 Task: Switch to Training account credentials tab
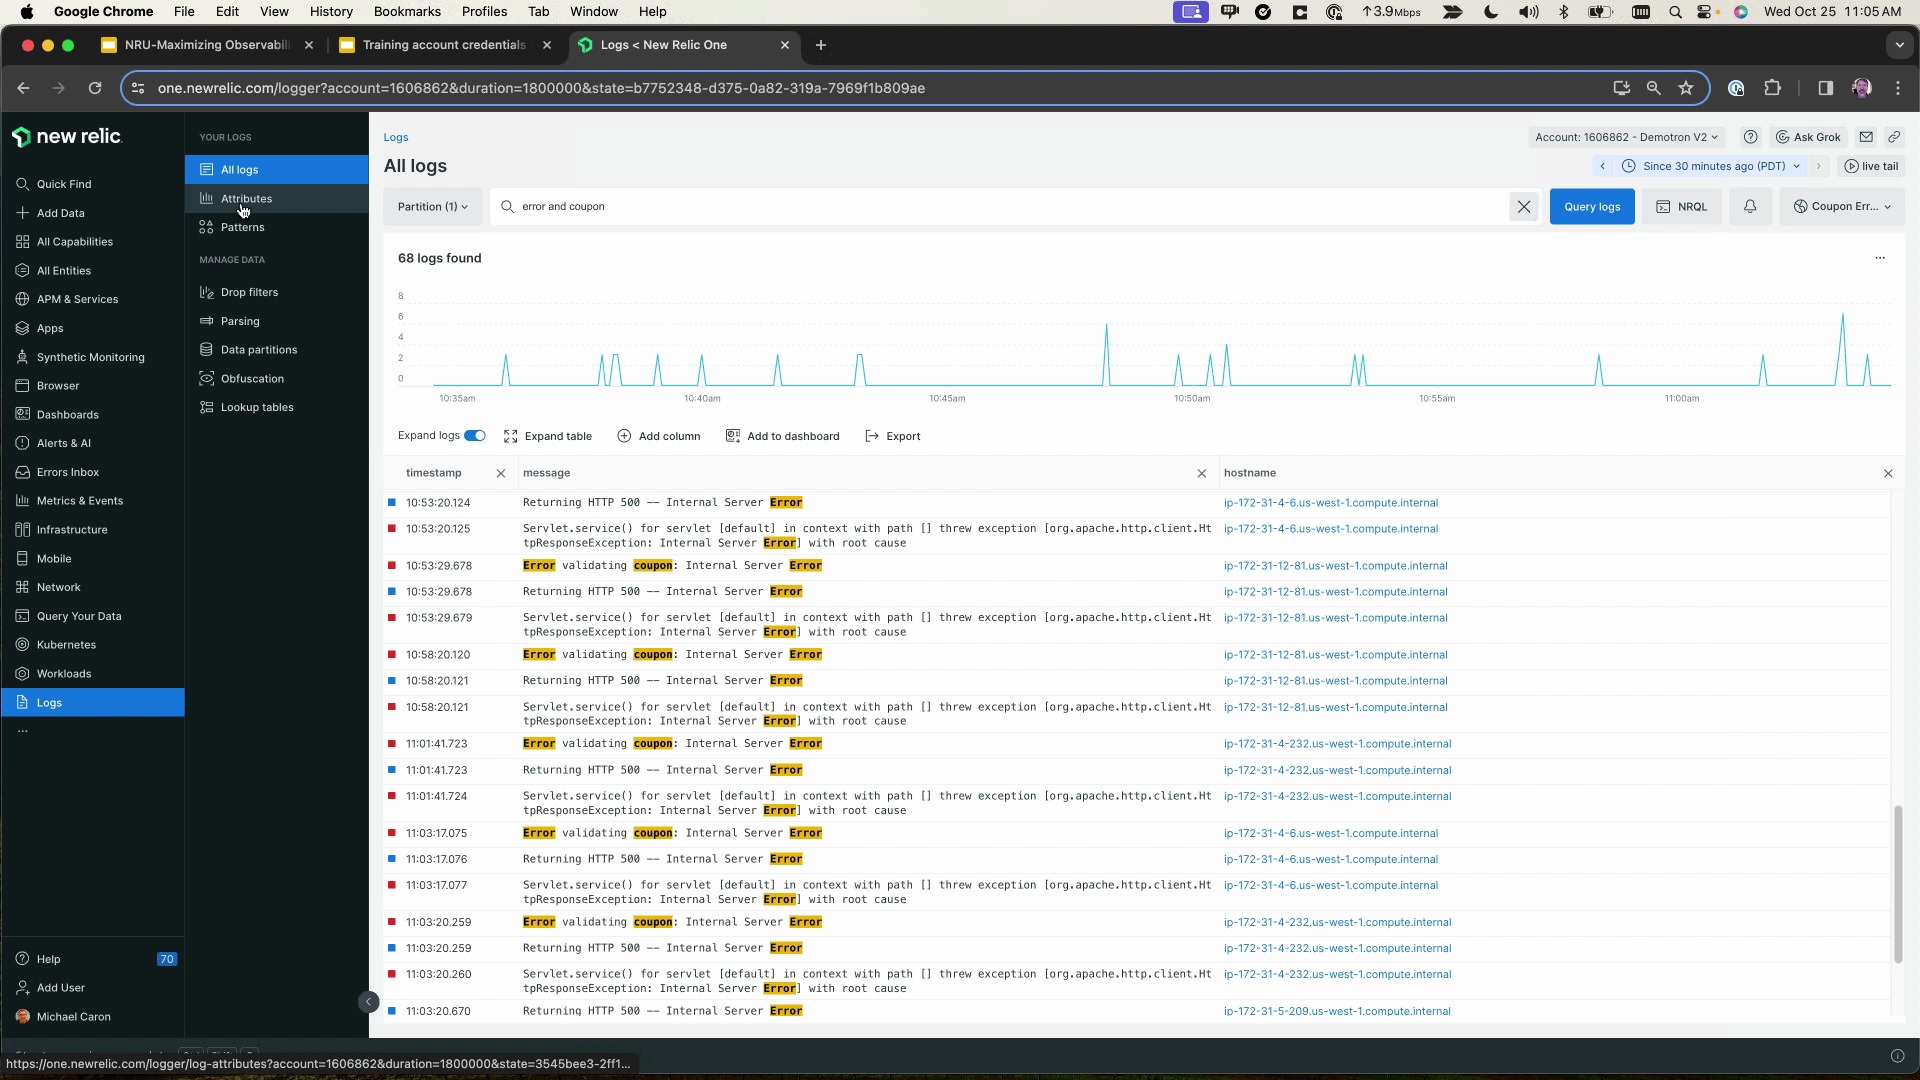444,45
